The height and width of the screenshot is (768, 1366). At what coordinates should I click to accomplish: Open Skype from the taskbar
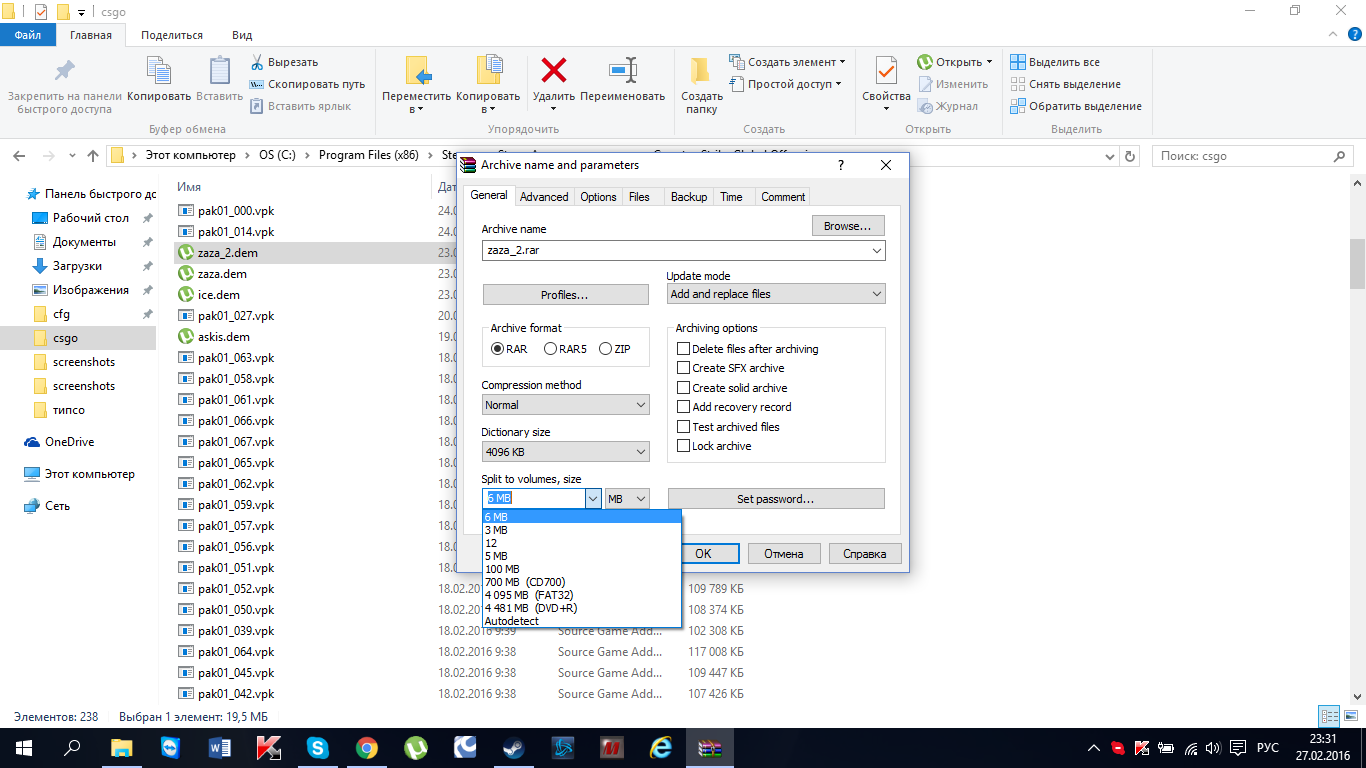click(x=318, y=747)
